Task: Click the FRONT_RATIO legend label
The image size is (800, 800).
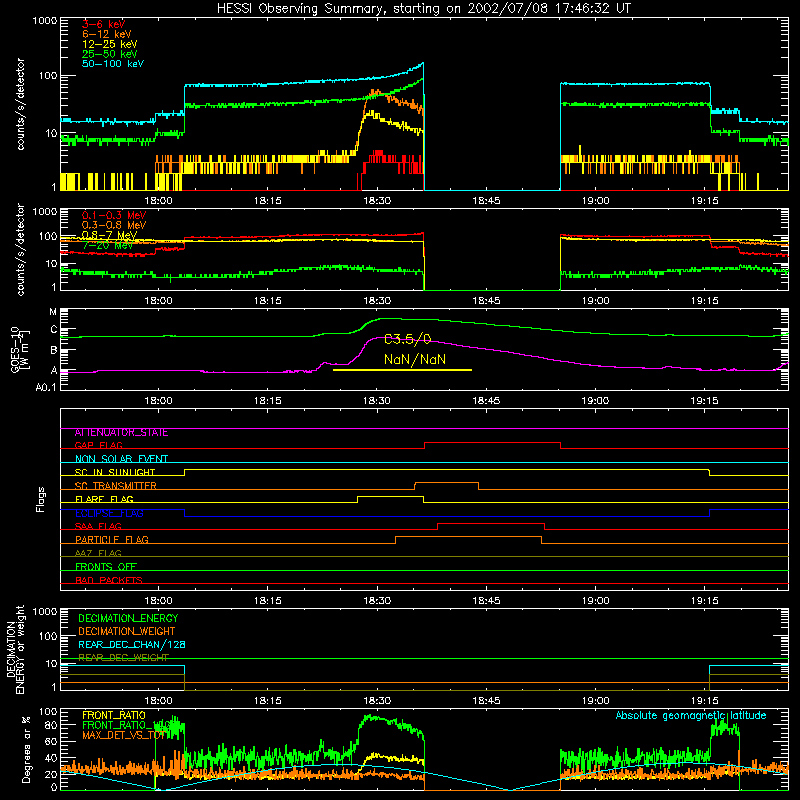Action: (x=113, y=716)
